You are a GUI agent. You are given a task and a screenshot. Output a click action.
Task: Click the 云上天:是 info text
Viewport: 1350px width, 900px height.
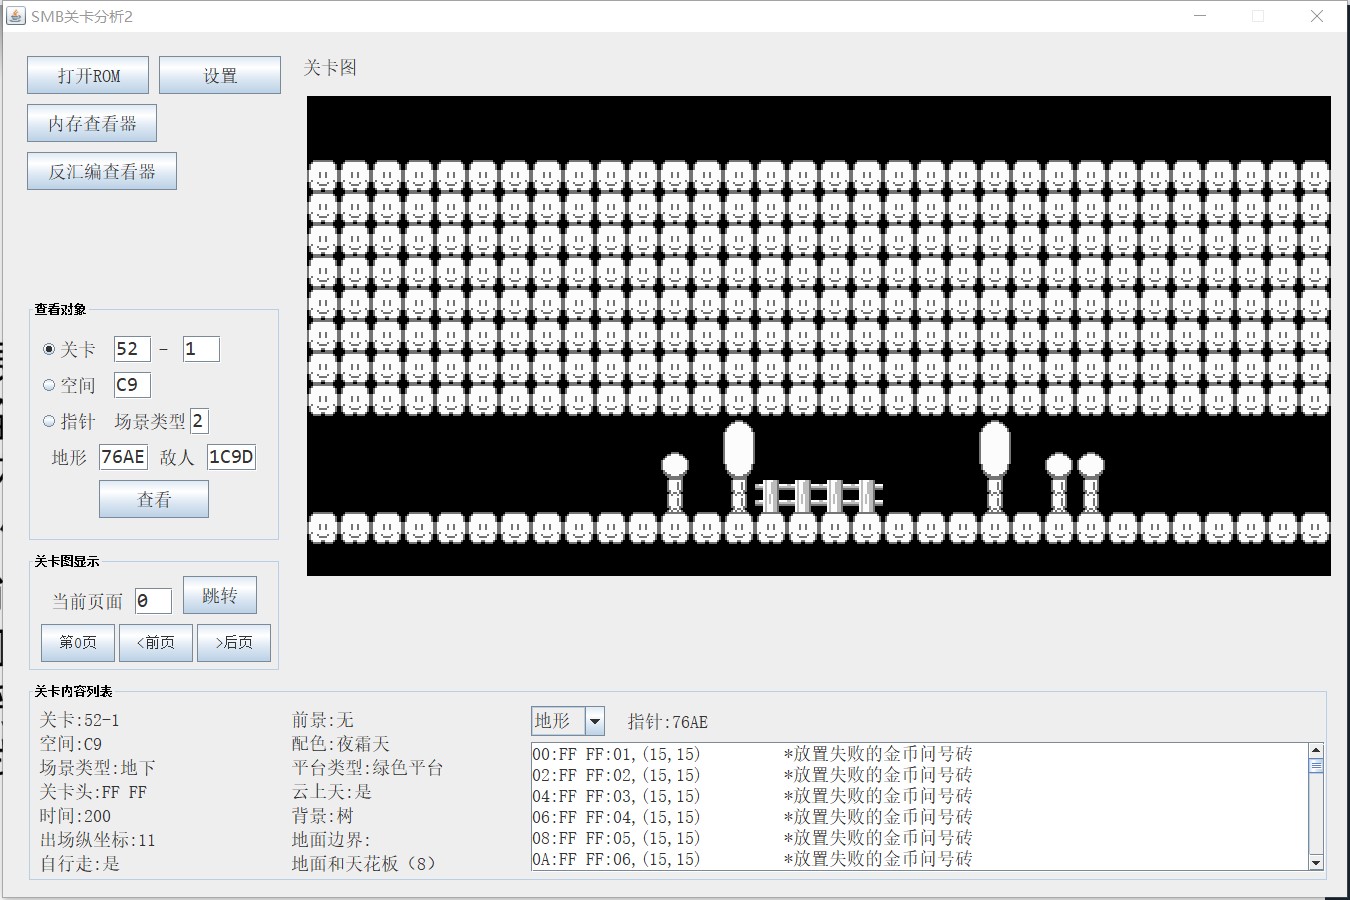pos(332,792)
